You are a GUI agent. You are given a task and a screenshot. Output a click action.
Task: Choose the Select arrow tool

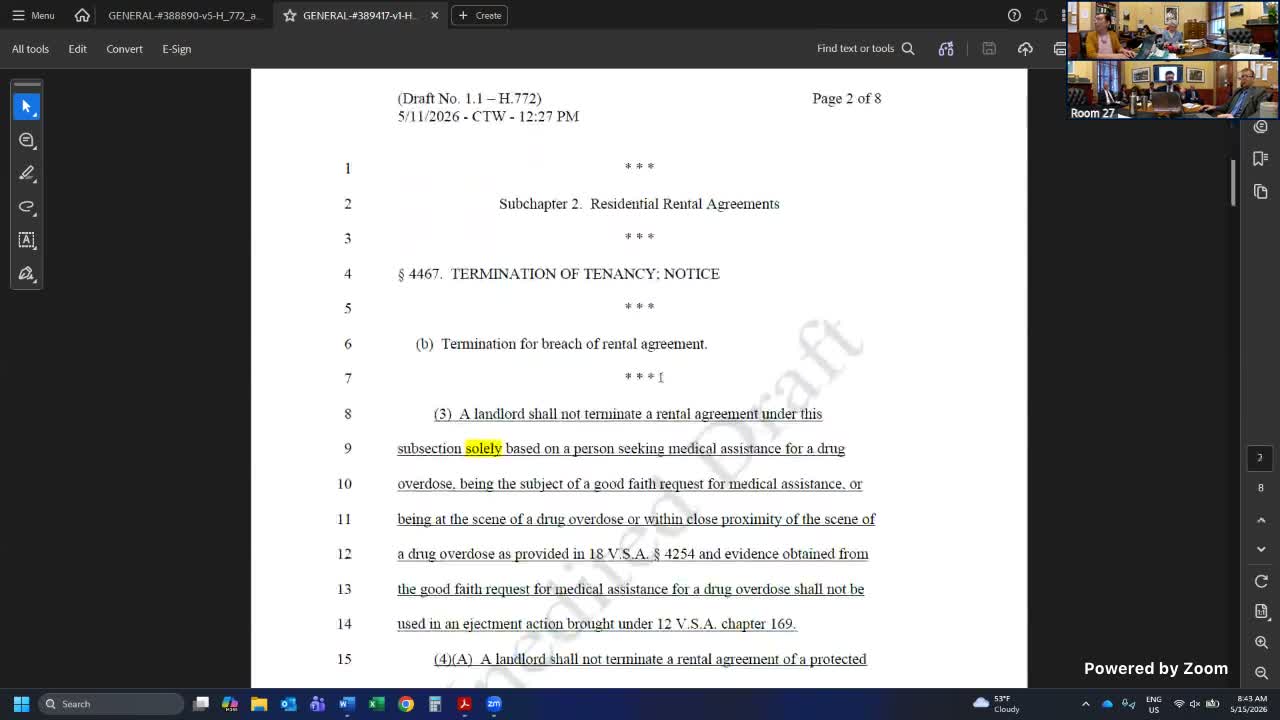pos(27,106)
